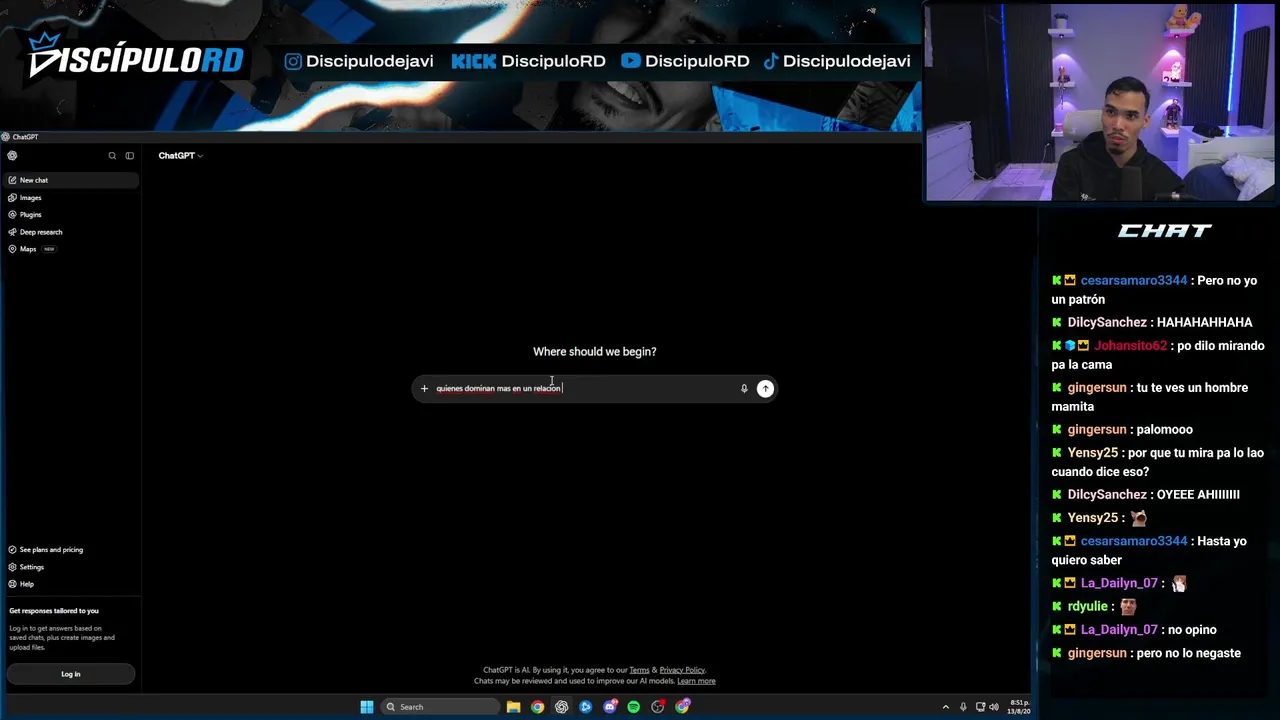Focus the prompt text input field

(584, 388)
